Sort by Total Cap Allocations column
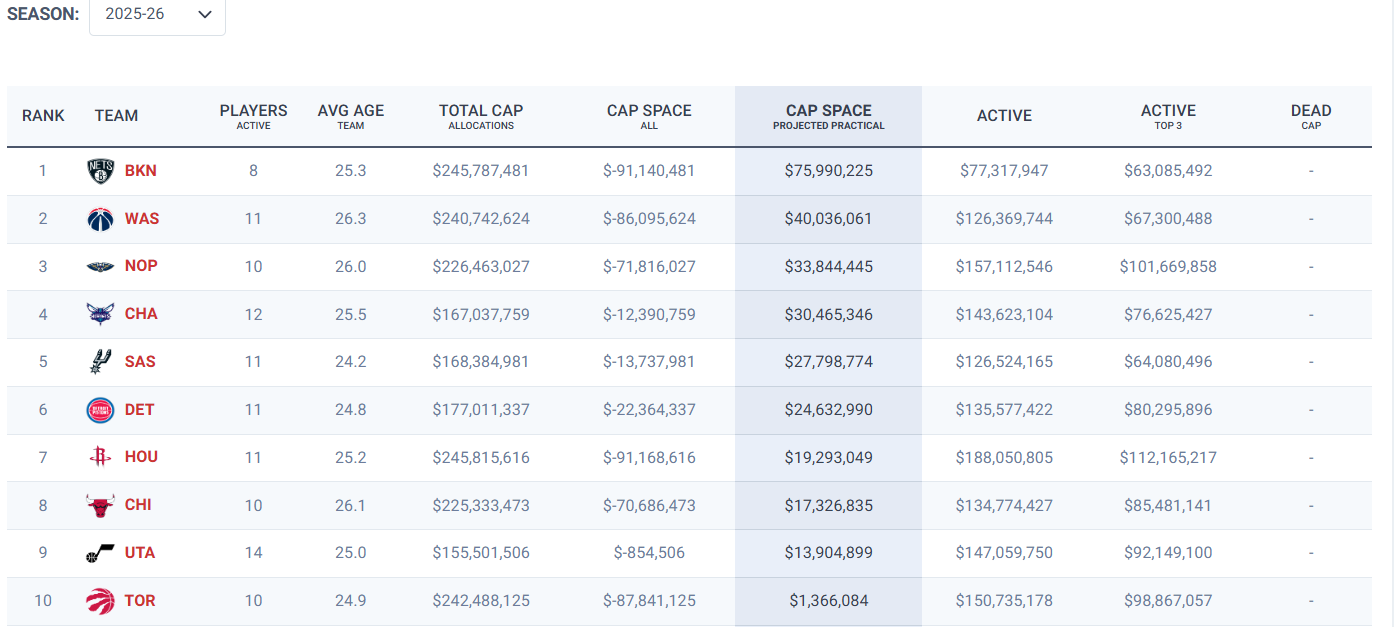 coord(481,116)
